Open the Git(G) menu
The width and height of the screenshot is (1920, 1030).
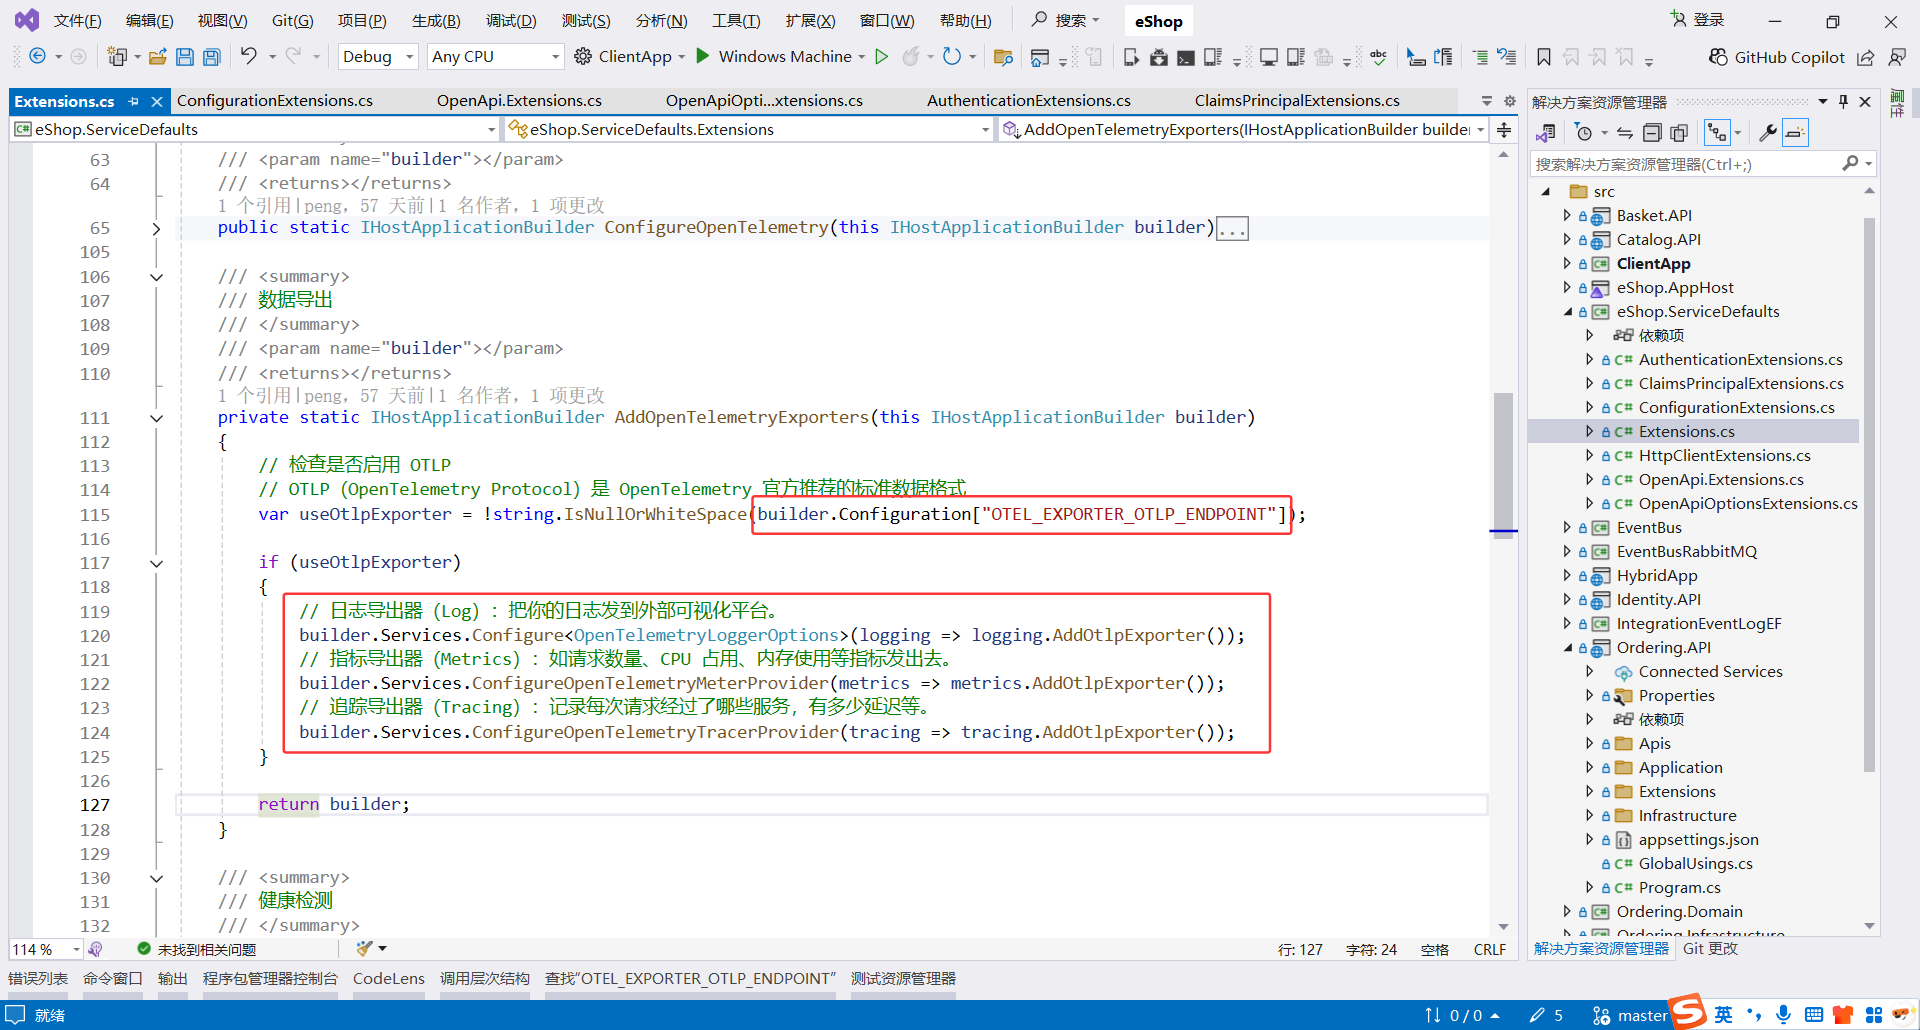(x=293, y=21)
